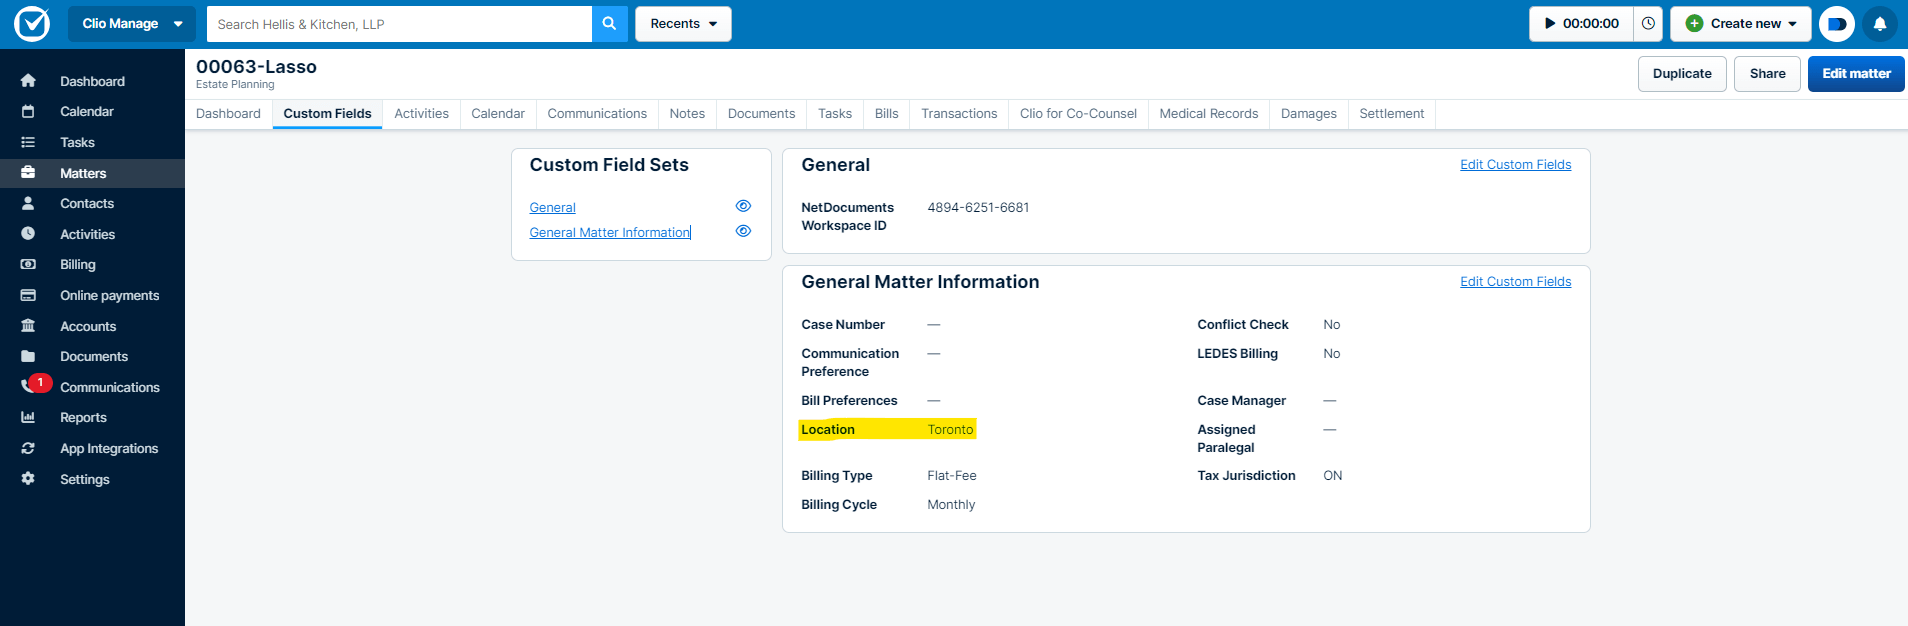This screenshot has width=1908, height=626.
Task: Click Edit Custom Fields in General Matter Information
Action: (x=1515, y=282)
